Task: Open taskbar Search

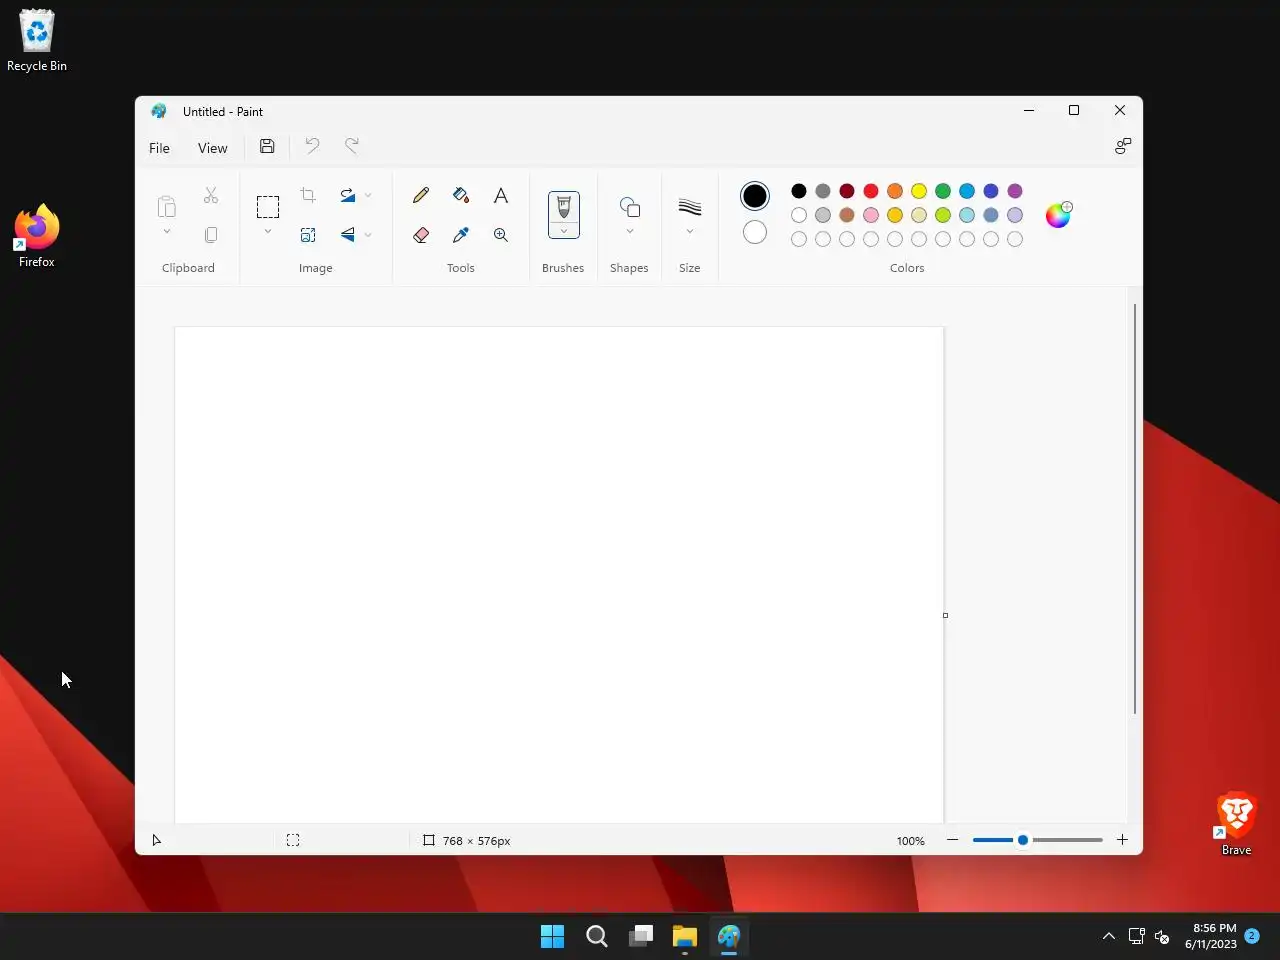Action: click(597, 936)
